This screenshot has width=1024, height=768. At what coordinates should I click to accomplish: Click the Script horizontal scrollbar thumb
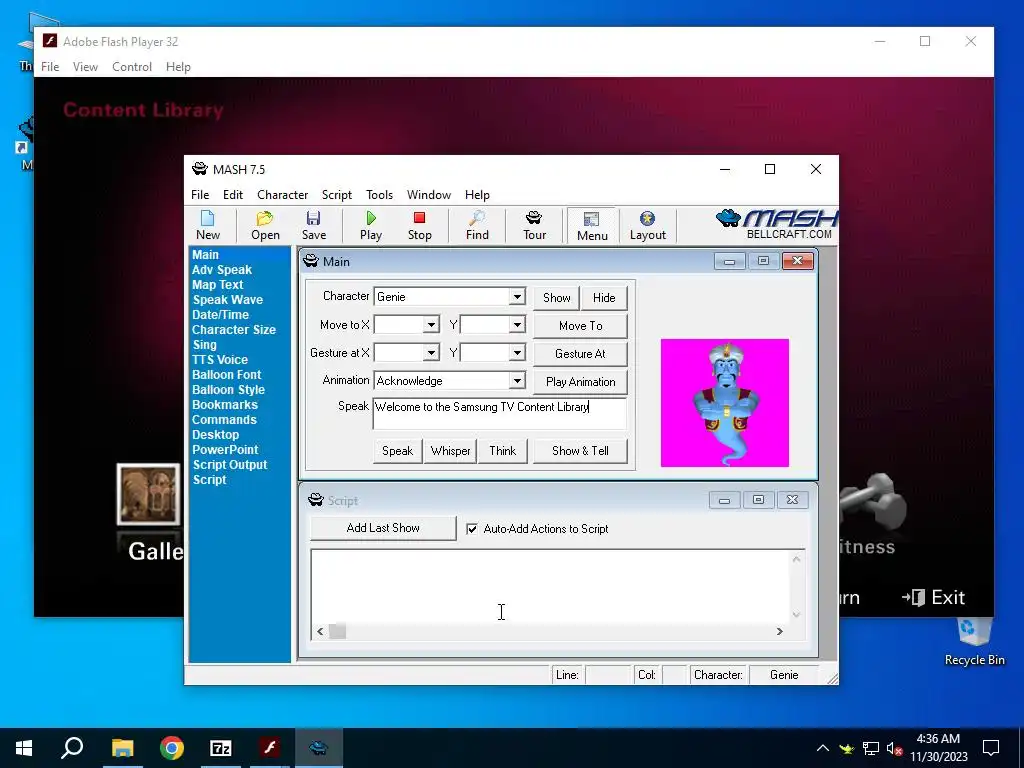(337, 632)
